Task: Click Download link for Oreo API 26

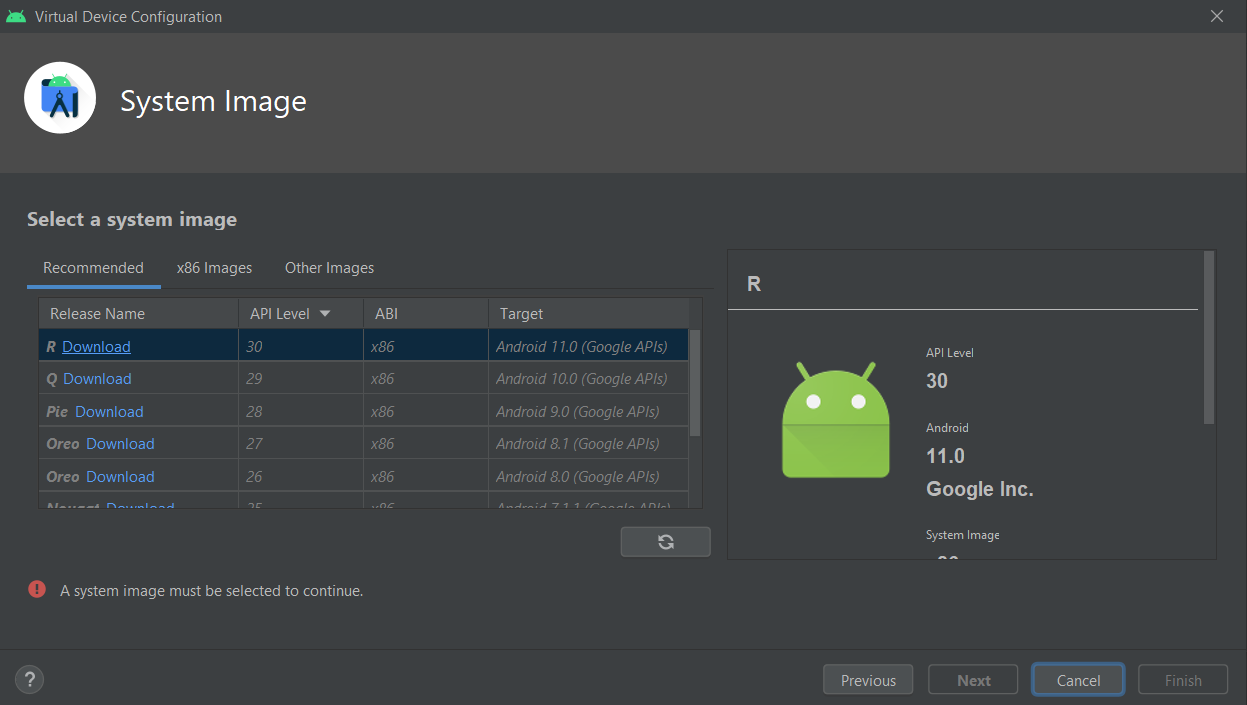Action: (x=120, y=476)
